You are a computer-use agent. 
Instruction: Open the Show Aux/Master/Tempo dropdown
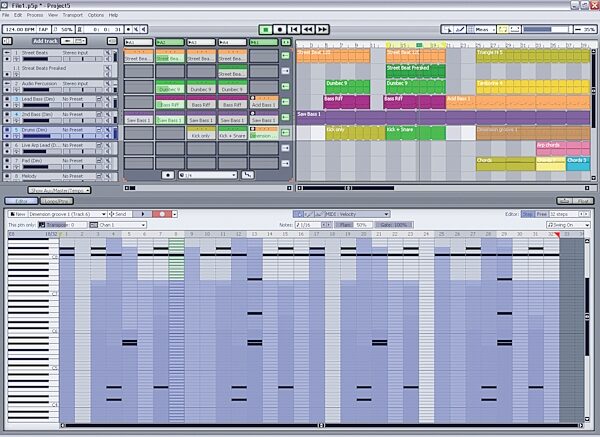[59, 190]
